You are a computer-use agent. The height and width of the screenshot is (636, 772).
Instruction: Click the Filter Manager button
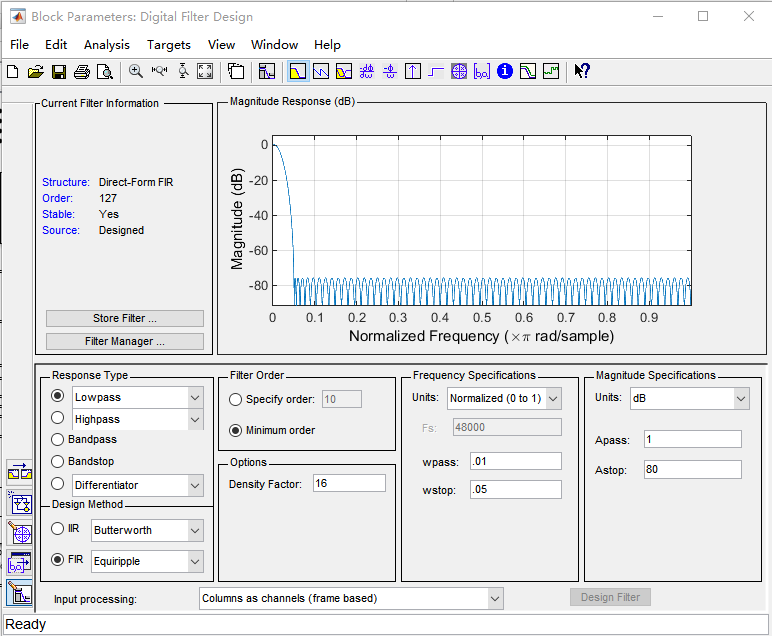pyautogui.click(x=125, y=342)
